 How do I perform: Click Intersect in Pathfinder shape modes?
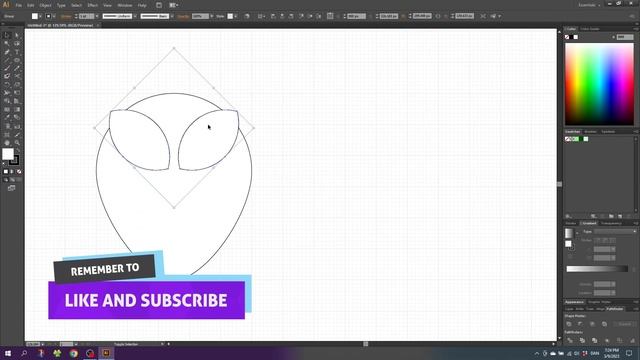[592, 324]
